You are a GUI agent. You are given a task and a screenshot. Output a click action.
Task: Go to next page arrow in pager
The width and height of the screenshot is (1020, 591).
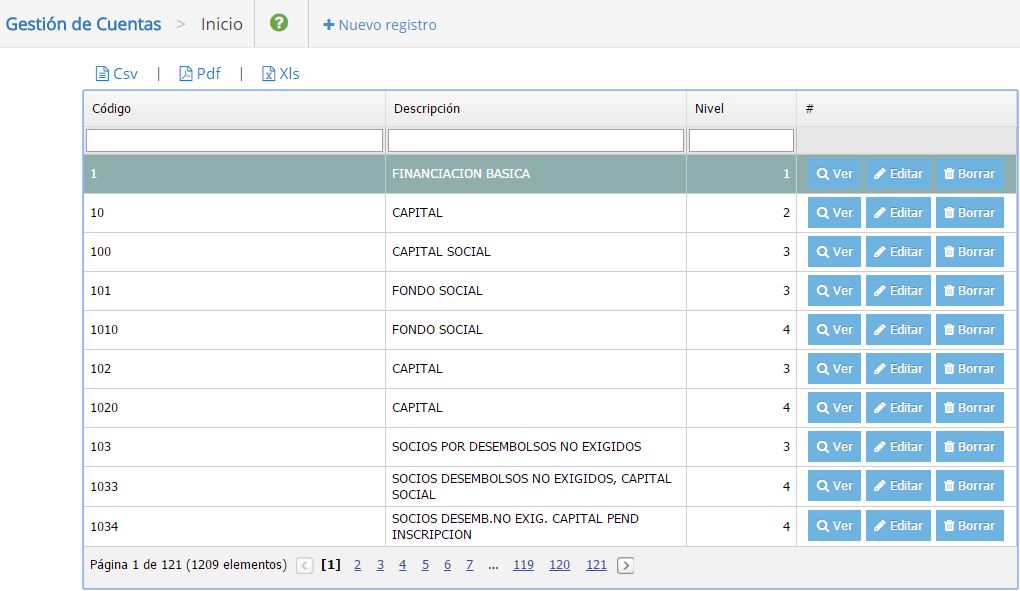(625, 566)
